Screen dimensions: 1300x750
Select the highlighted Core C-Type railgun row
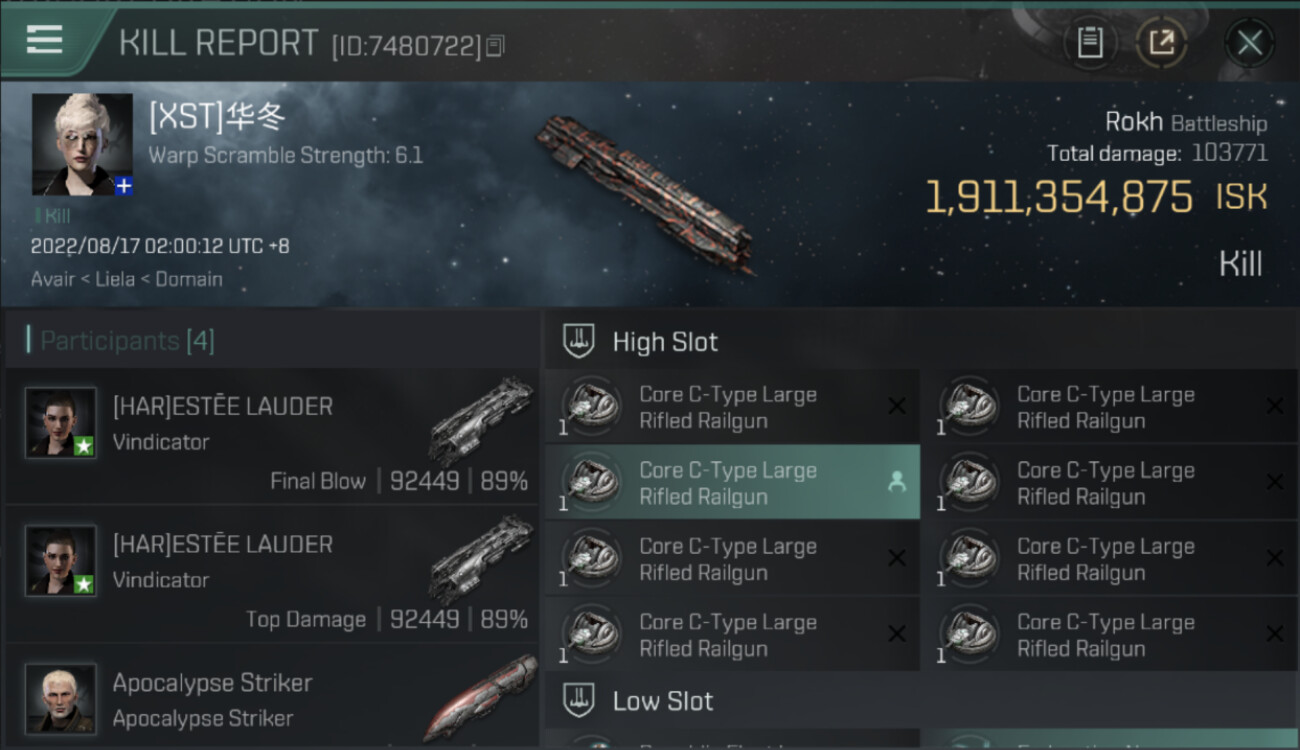pos(732,483)
